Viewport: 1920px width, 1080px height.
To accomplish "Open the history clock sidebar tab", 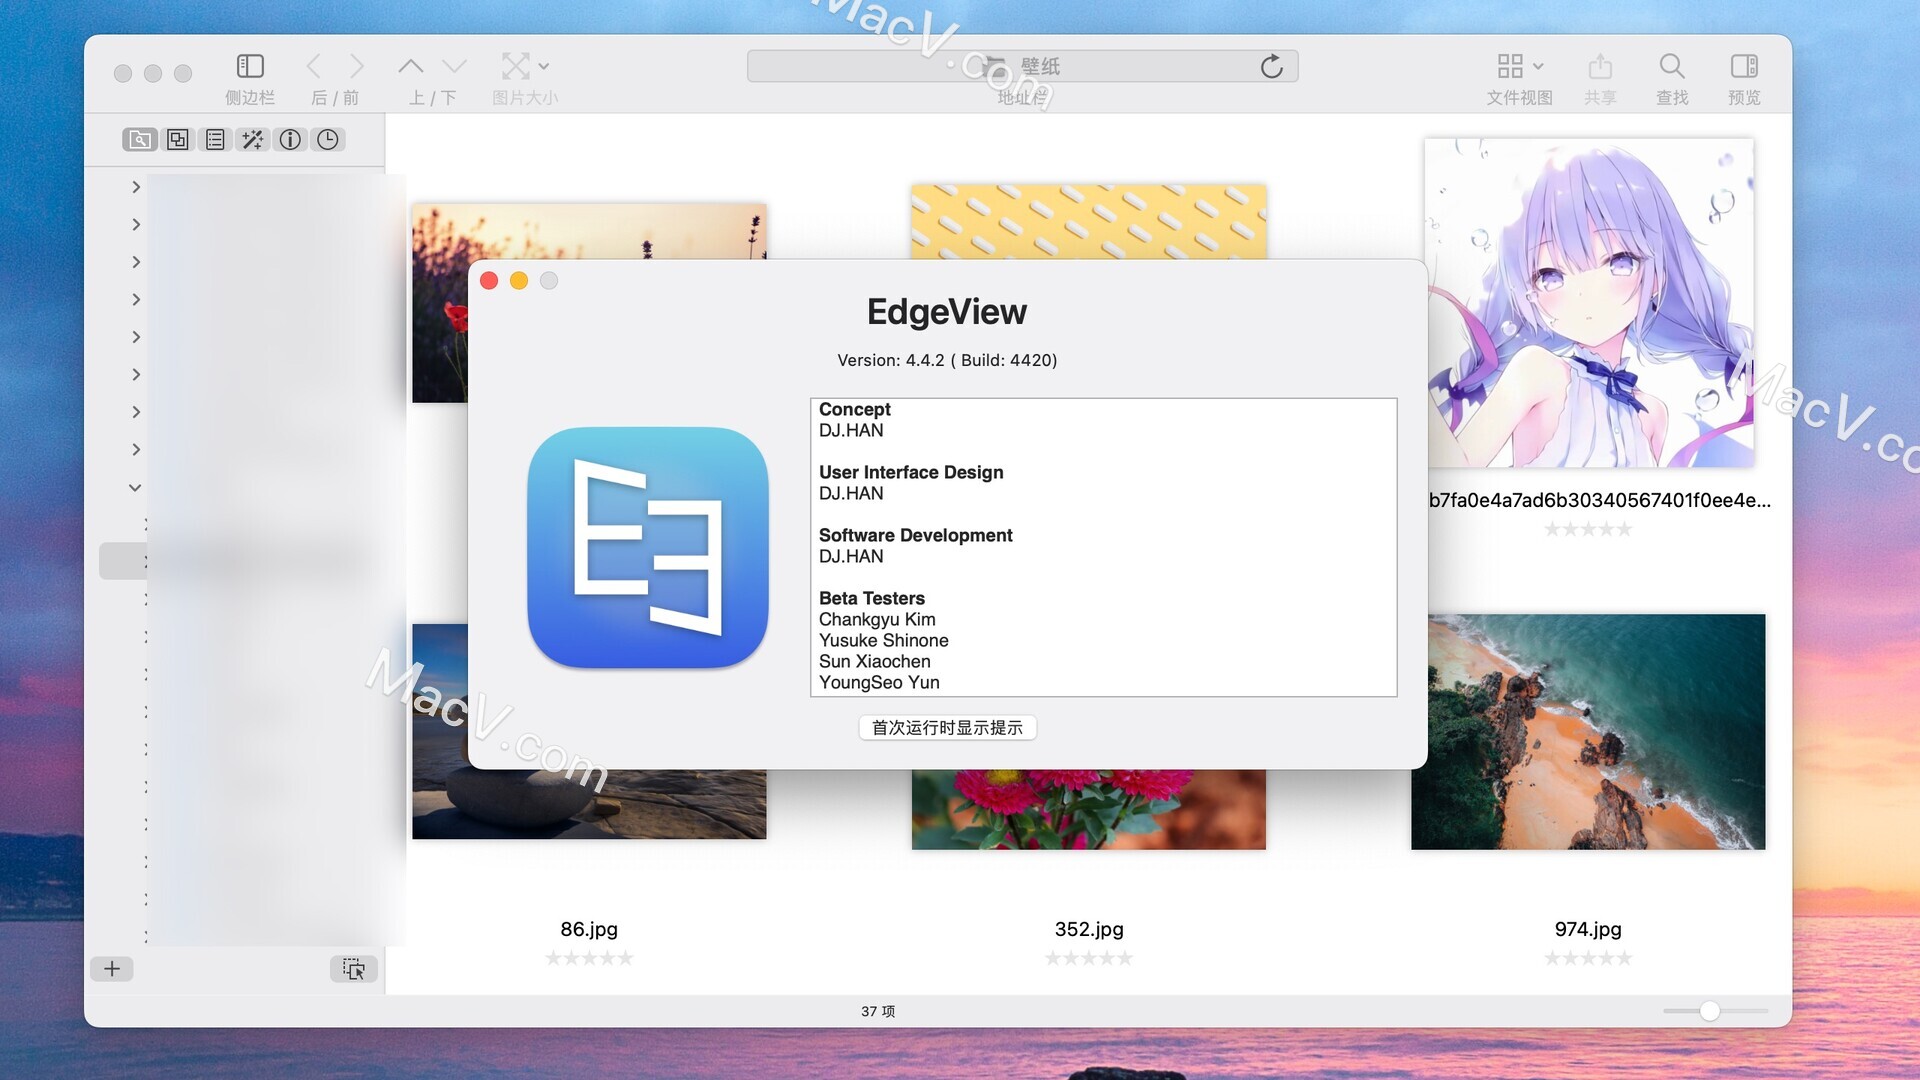I will [328, 140].
